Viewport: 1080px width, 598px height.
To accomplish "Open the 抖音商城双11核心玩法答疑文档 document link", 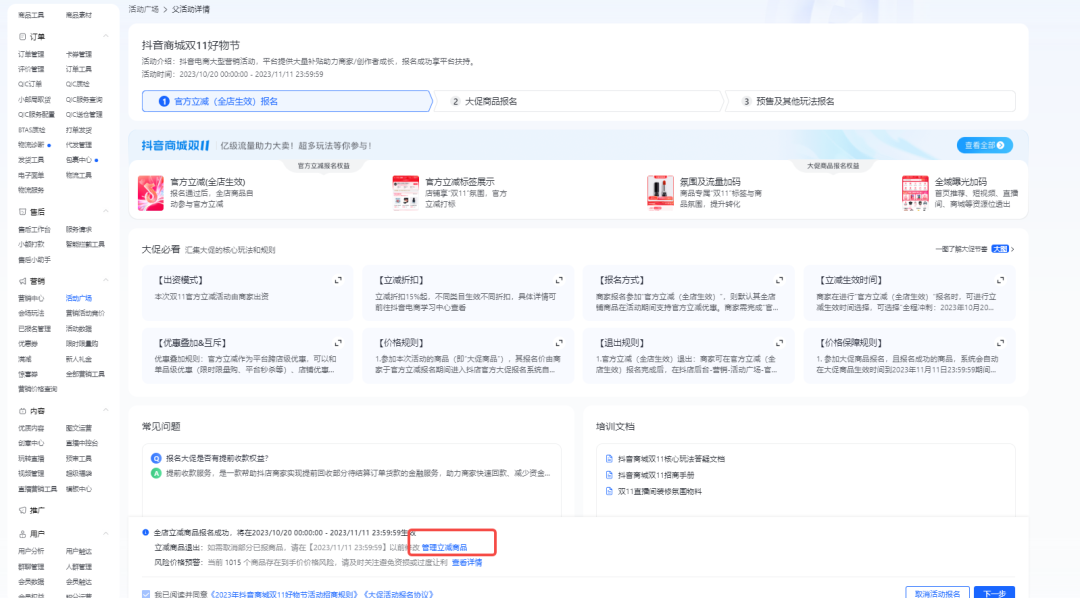I will coord(671,459).
